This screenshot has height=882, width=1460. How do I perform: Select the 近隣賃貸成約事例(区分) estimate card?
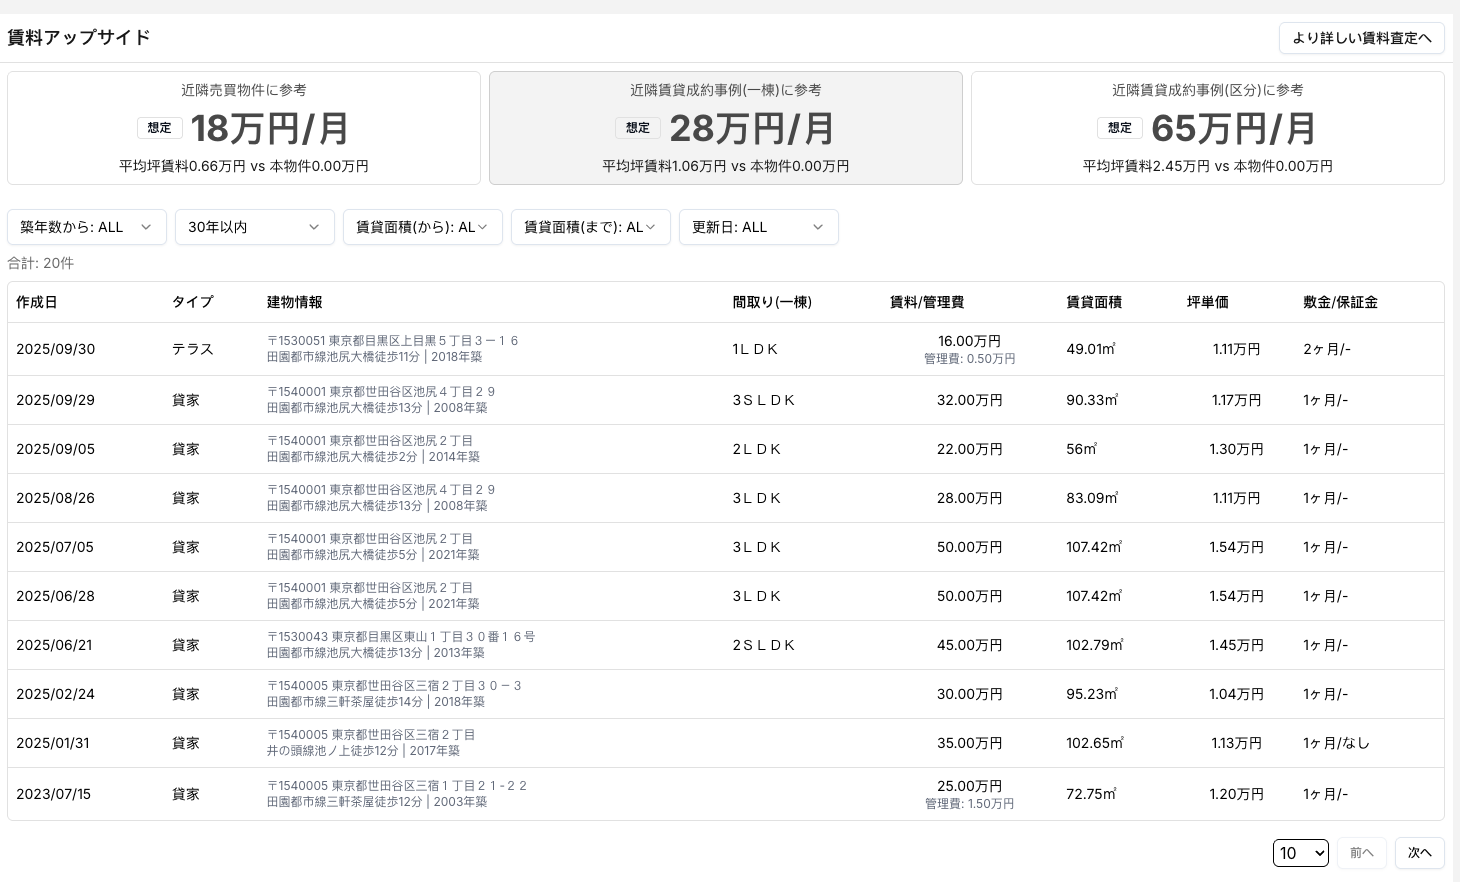coord(1207,128)
